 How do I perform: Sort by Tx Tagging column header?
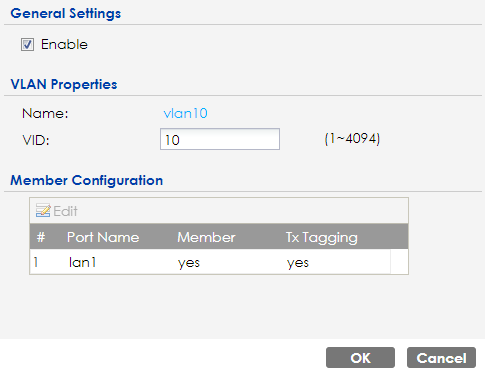tap(322, 237)
